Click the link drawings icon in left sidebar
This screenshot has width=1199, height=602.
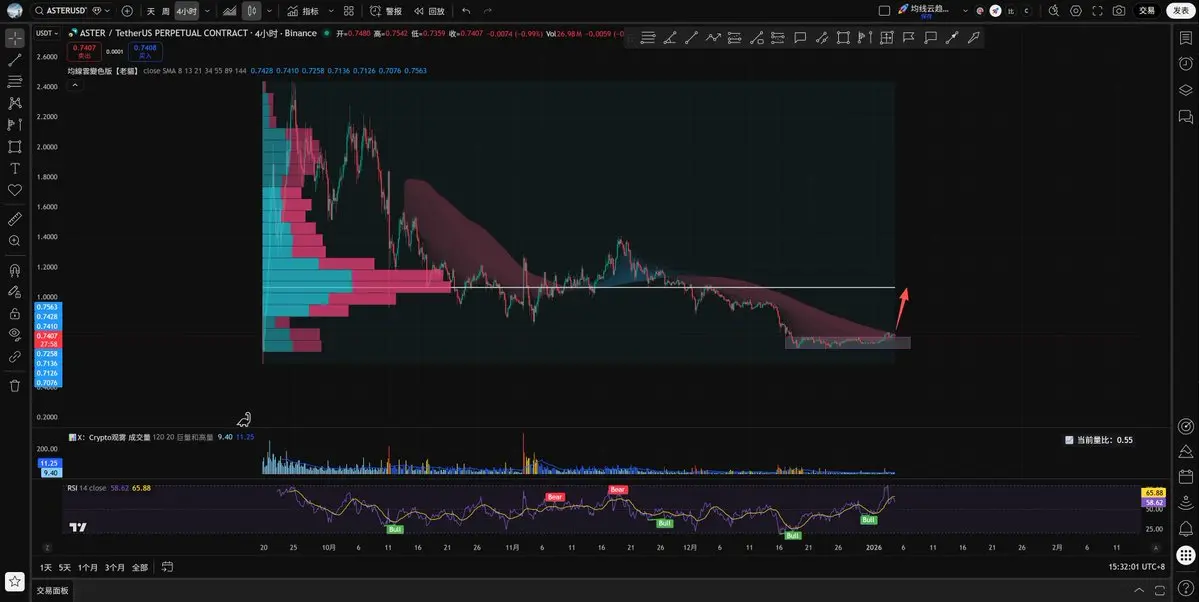coord(15,357)
